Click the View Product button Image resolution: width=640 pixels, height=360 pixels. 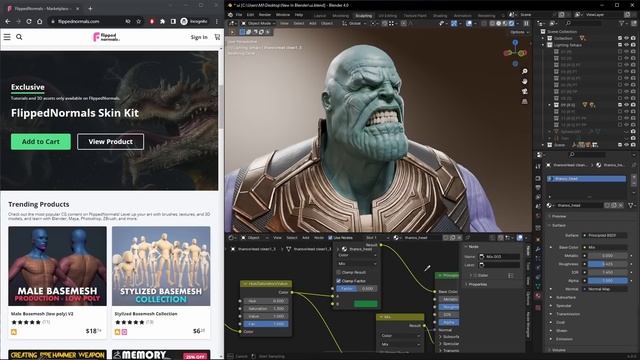(111, 142)
